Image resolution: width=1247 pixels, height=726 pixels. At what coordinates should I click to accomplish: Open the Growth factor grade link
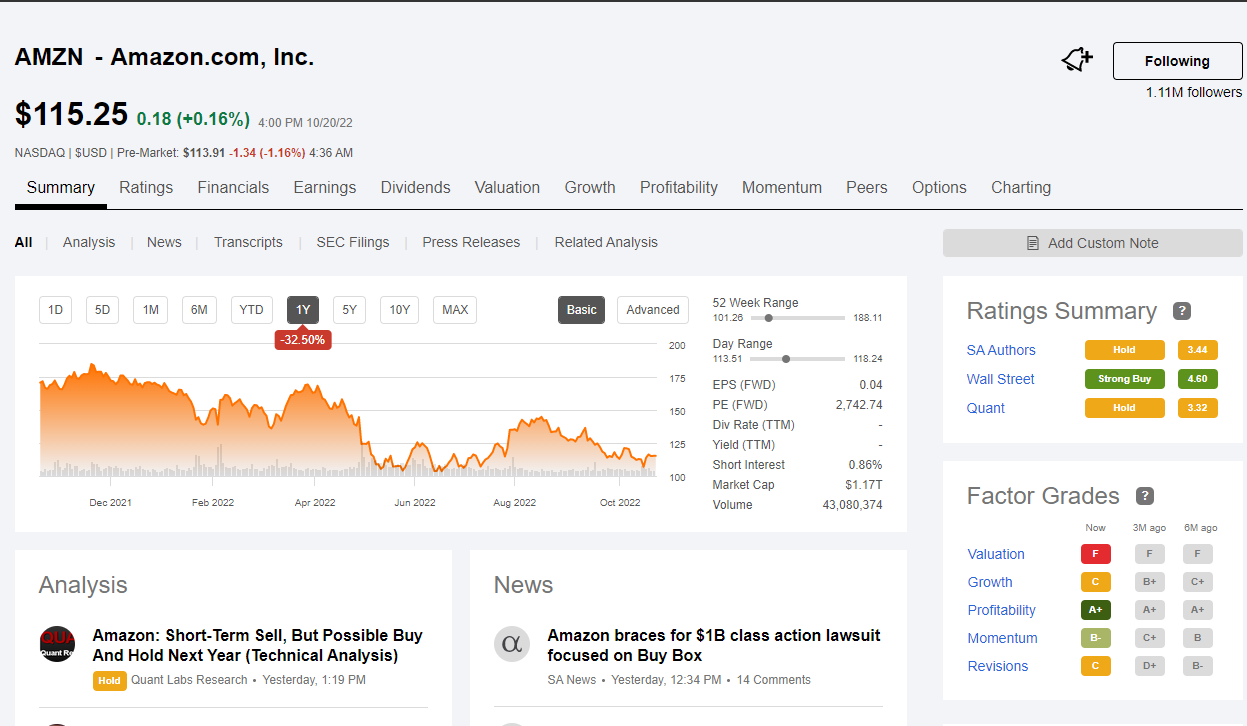click(990, 582)
